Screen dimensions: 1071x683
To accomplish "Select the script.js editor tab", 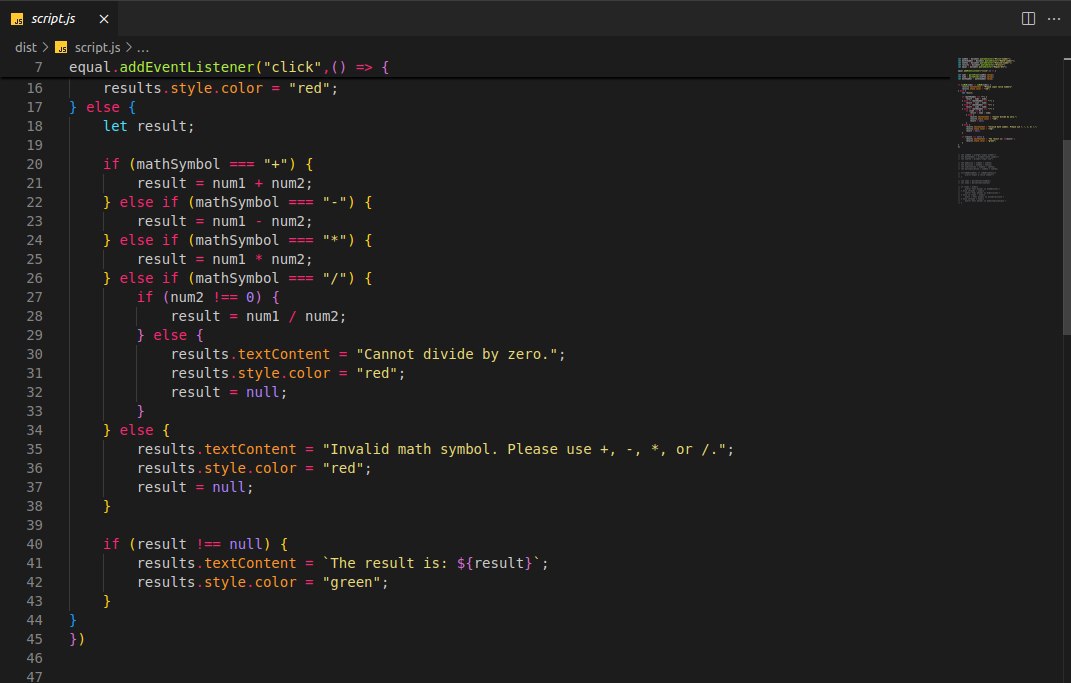I will click(x=53, y=18).
